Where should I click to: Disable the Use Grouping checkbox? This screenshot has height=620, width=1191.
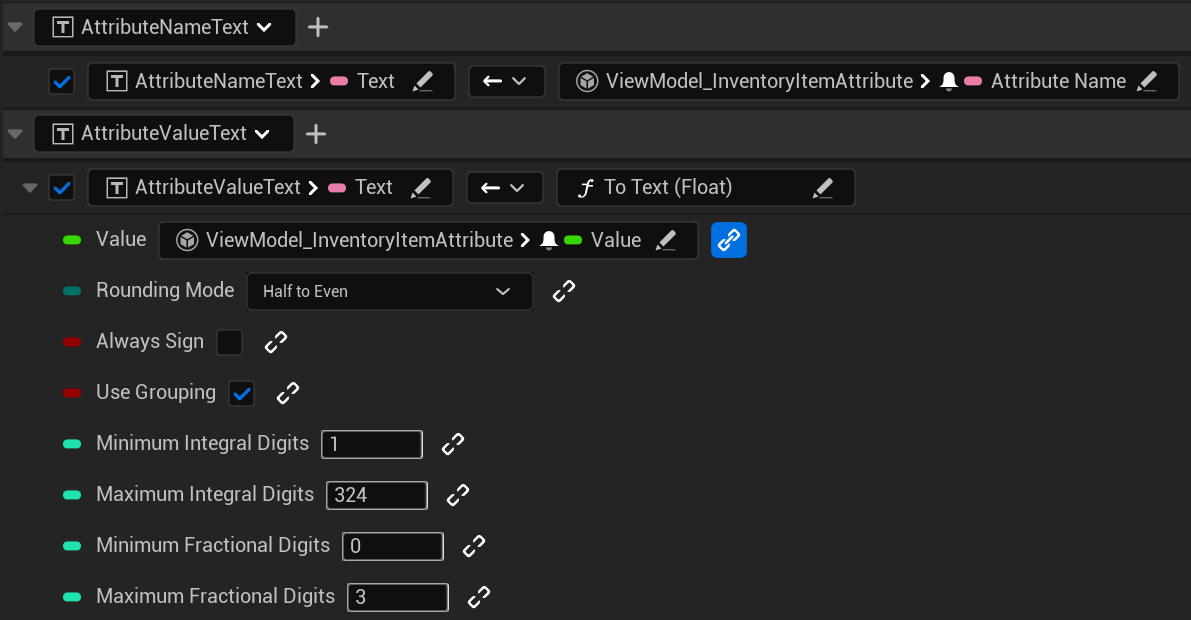coord(241,392)
